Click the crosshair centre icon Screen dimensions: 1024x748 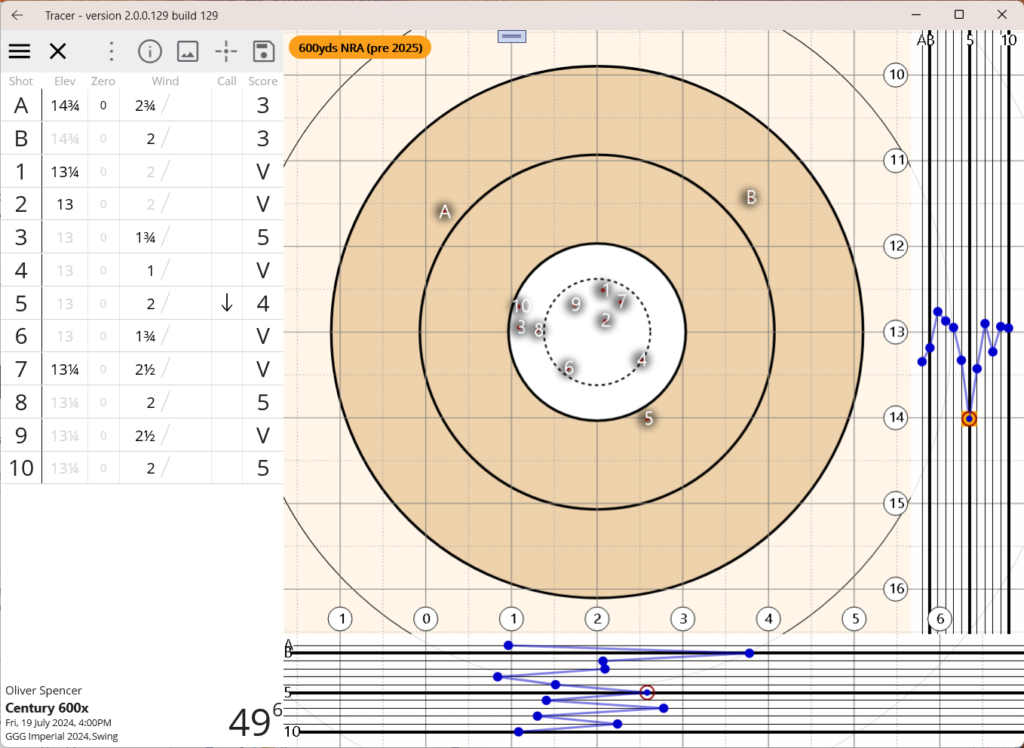(226, 51)
